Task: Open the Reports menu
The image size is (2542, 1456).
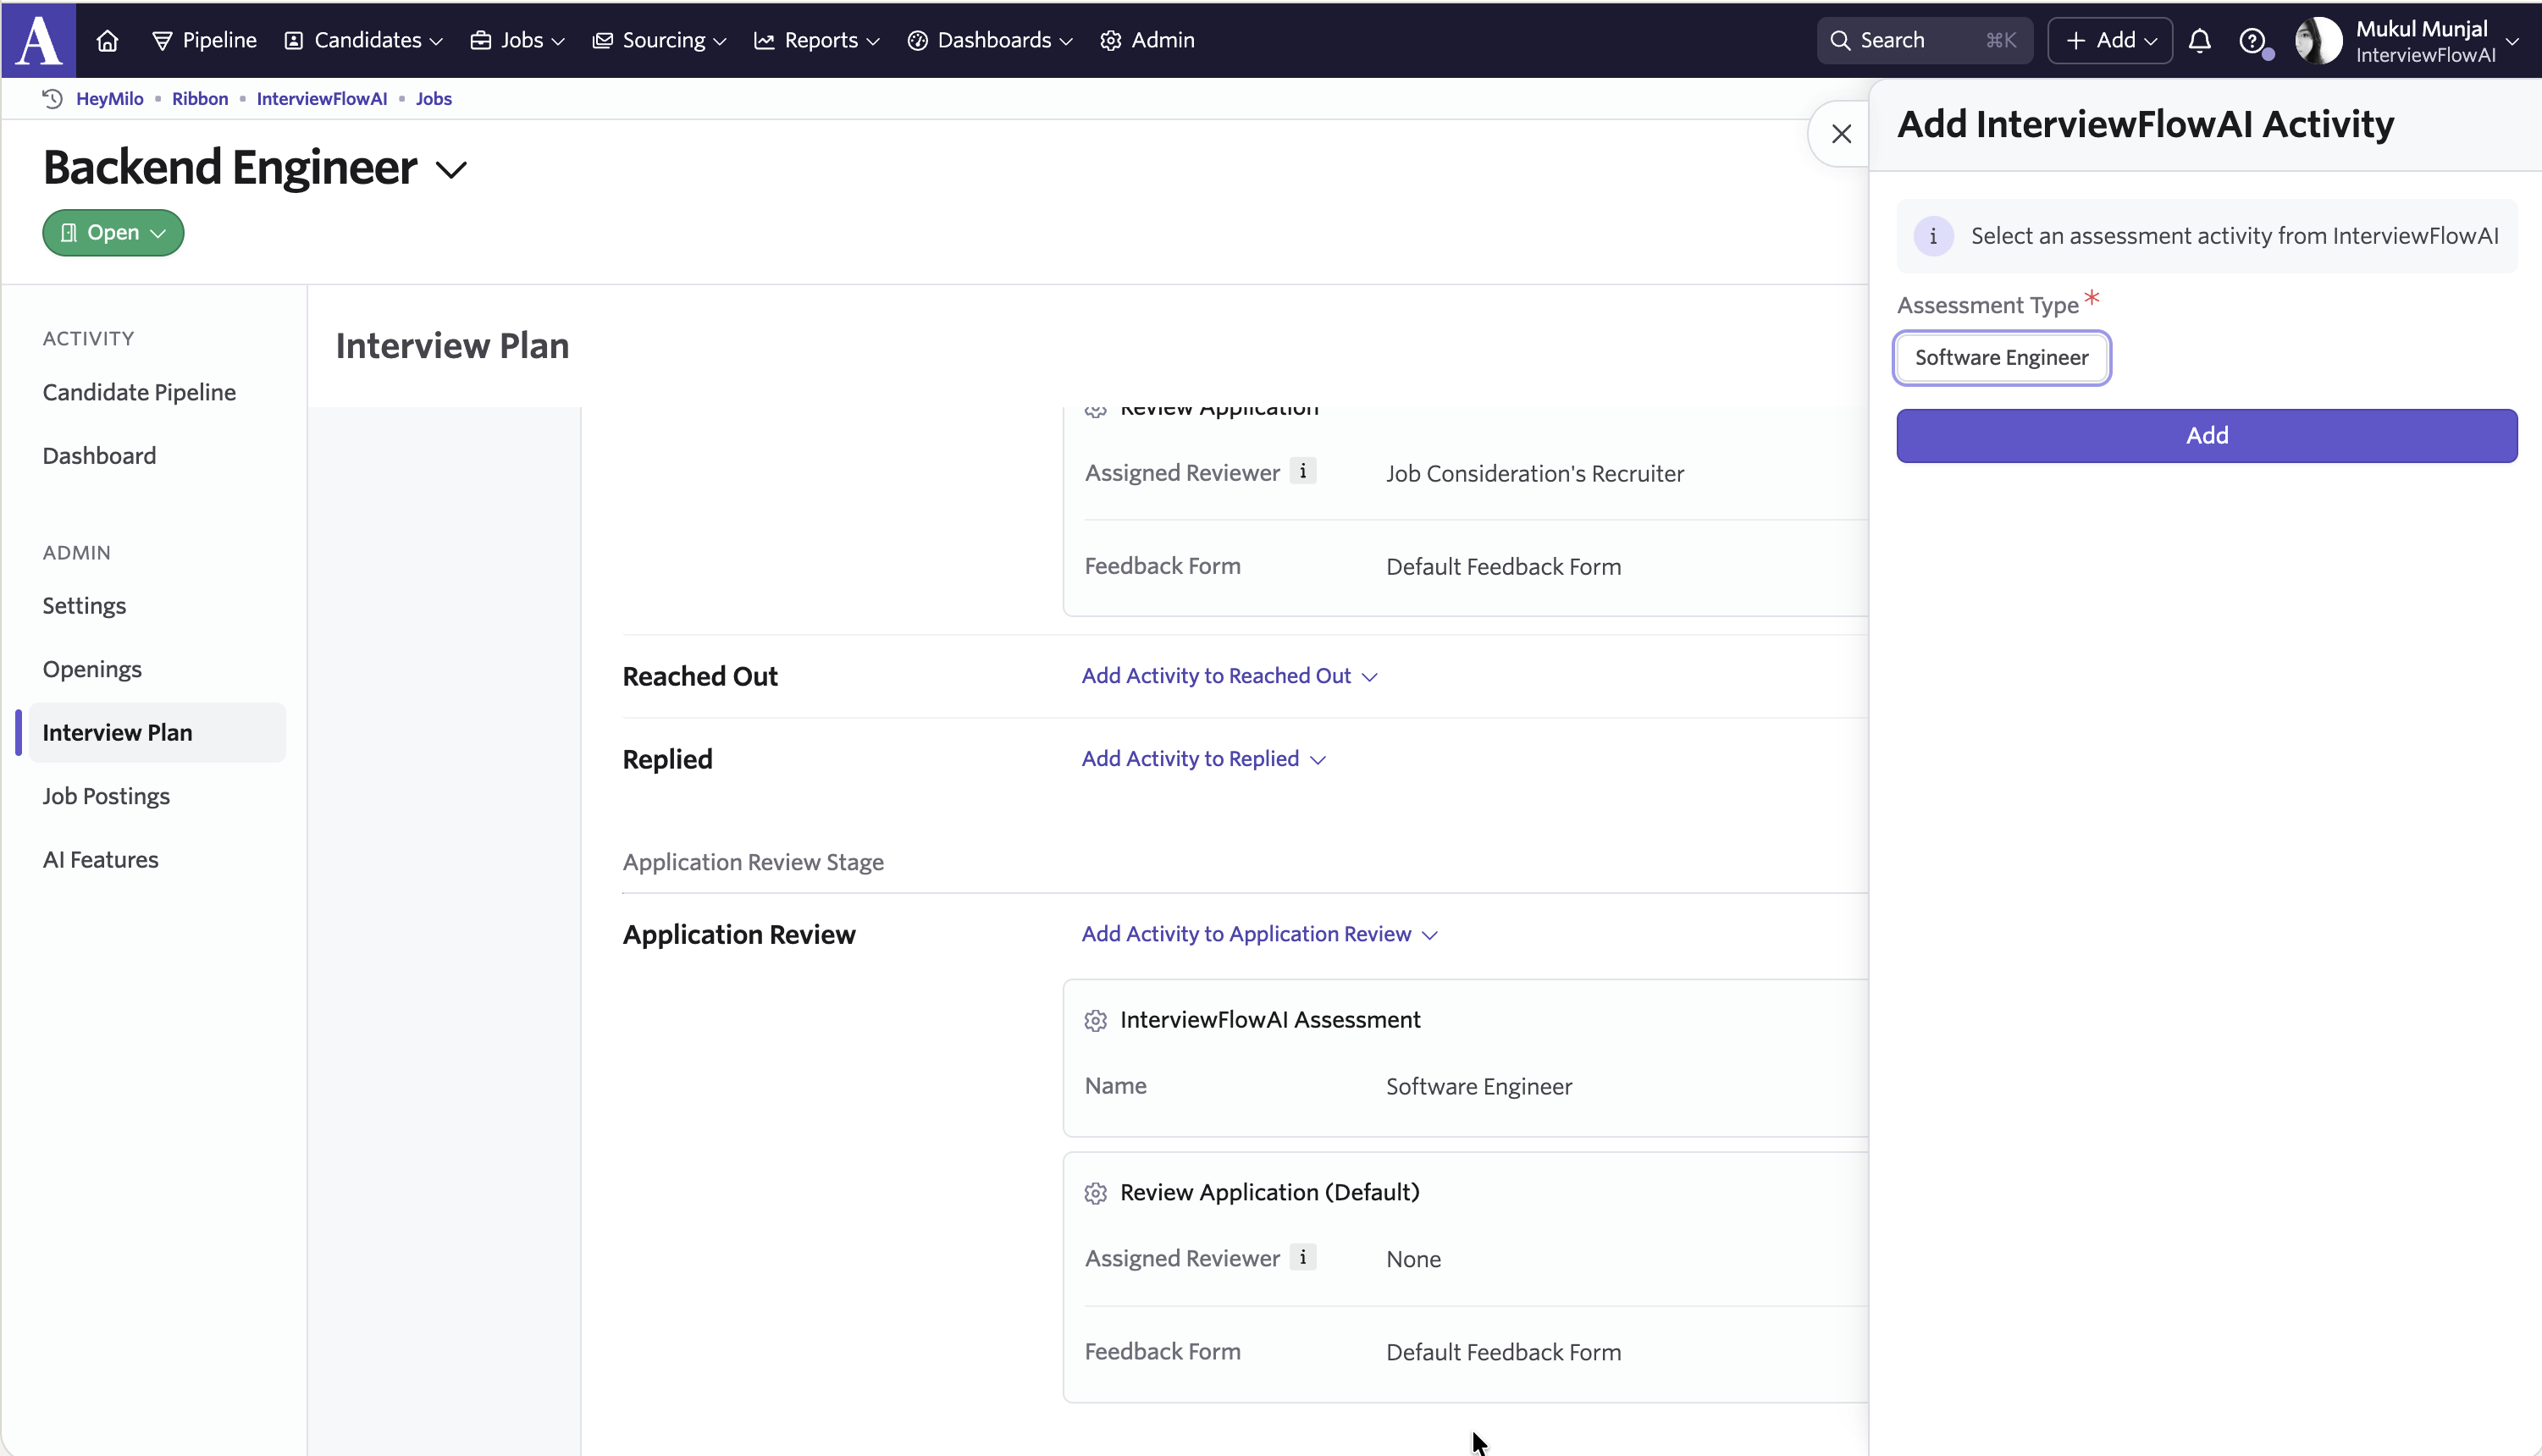Action: [x=817, y=40]
